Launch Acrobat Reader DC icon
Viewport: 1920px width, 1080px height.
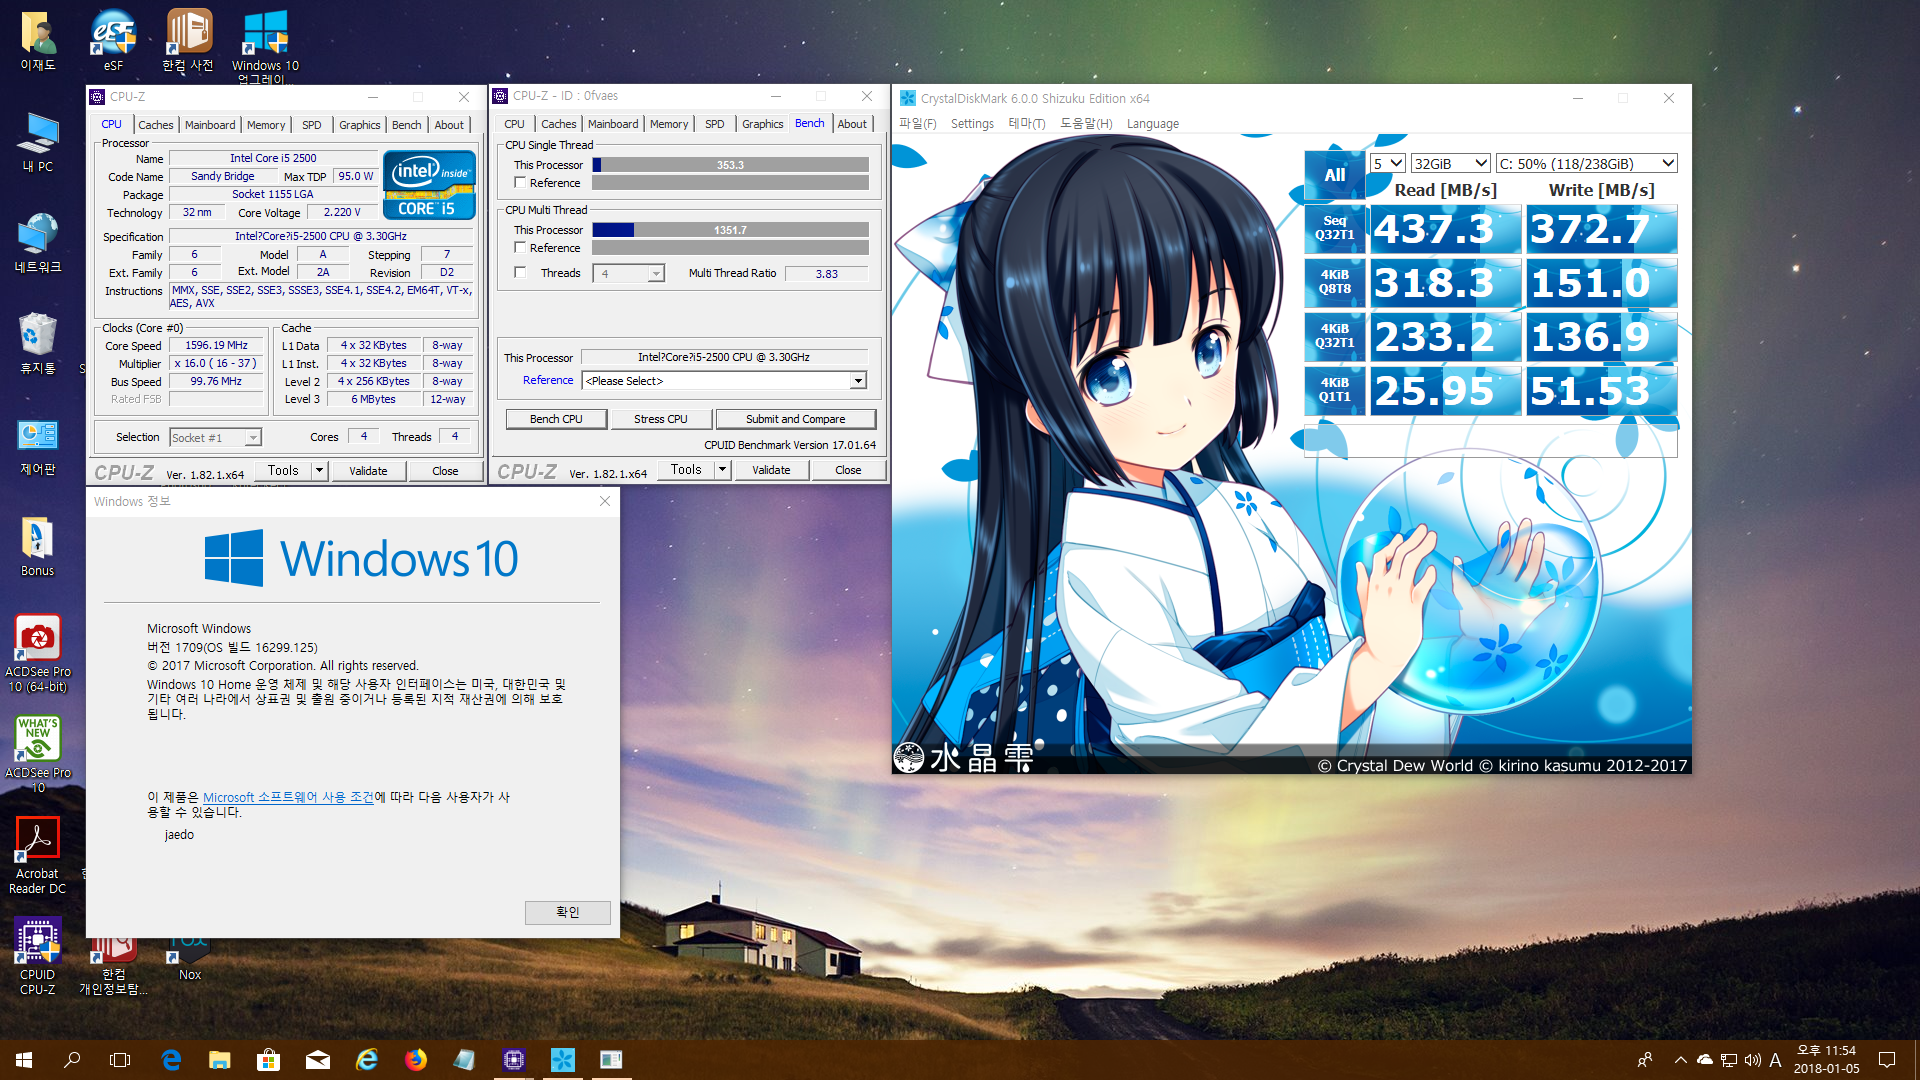click(x=38, y=855)
